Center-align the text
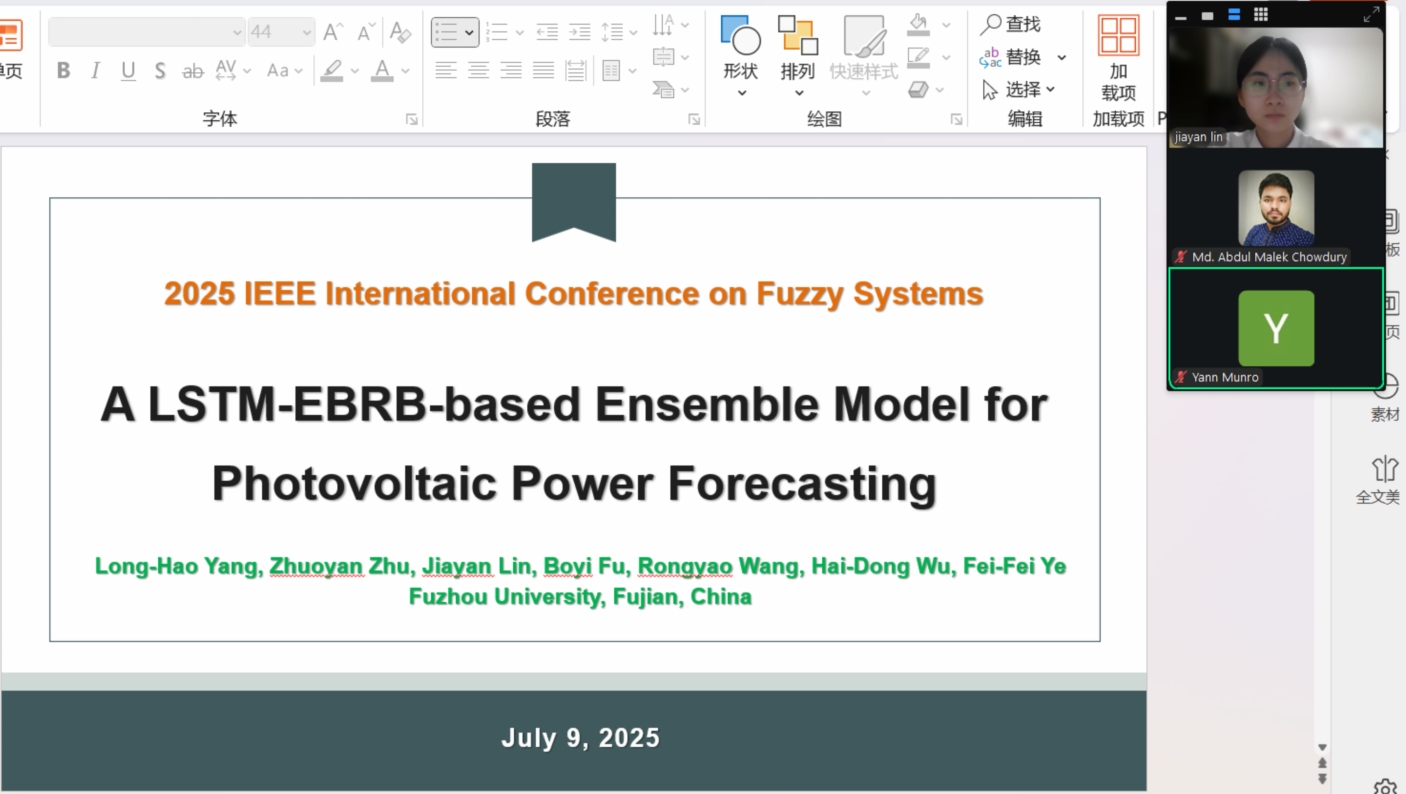Screen dimensions: 1406x794 pos(479,70)
